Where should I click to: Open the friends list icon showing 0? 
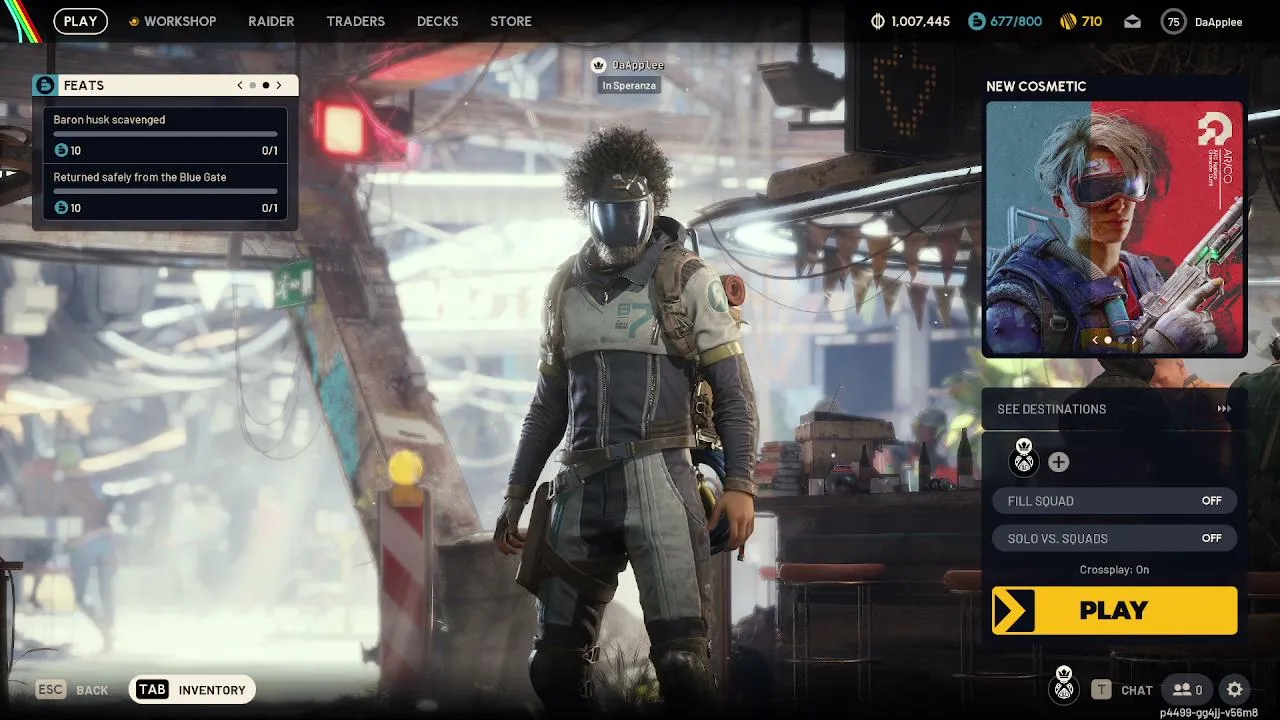[1187, 689]
